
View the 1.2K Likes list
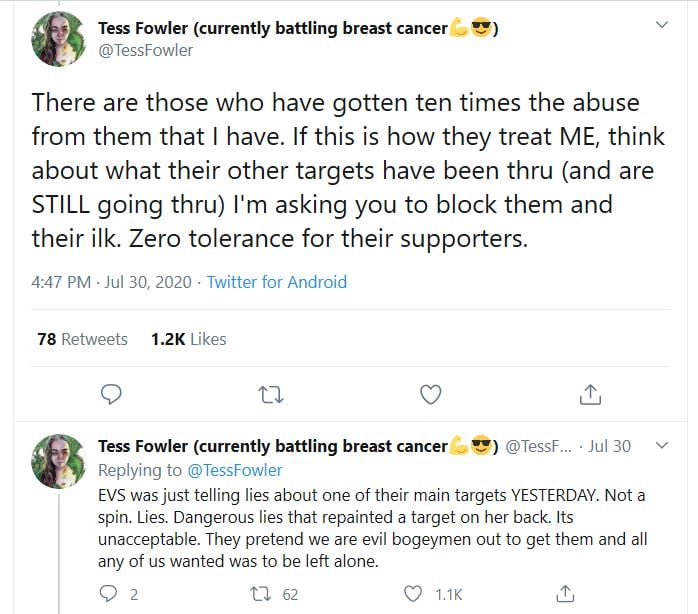tap(189, 339)
